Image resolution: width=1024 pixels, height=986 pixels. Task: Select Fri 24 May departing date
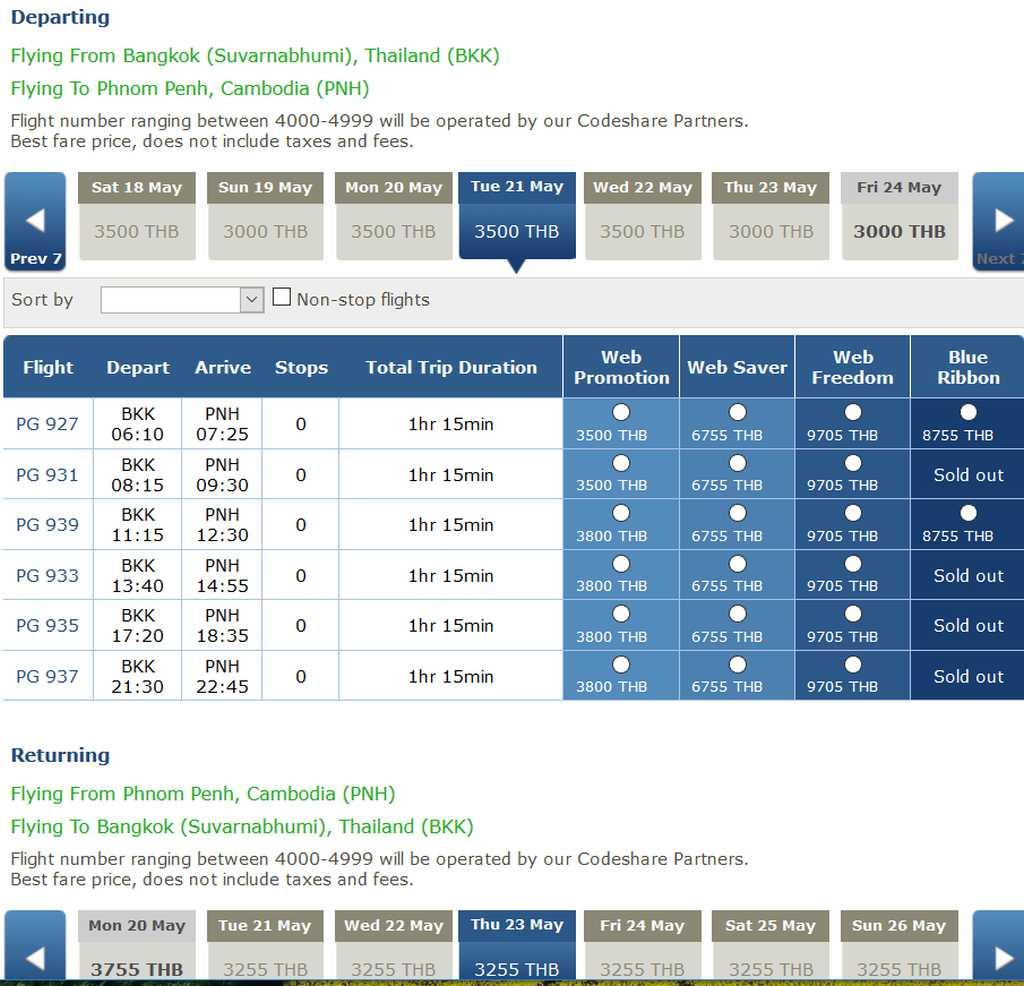coord(899,216)
